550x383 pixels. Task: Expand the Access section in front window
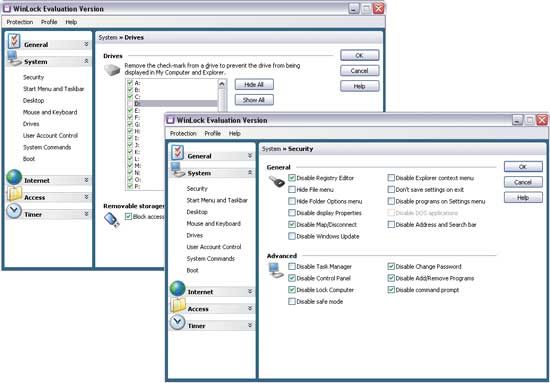250,308
